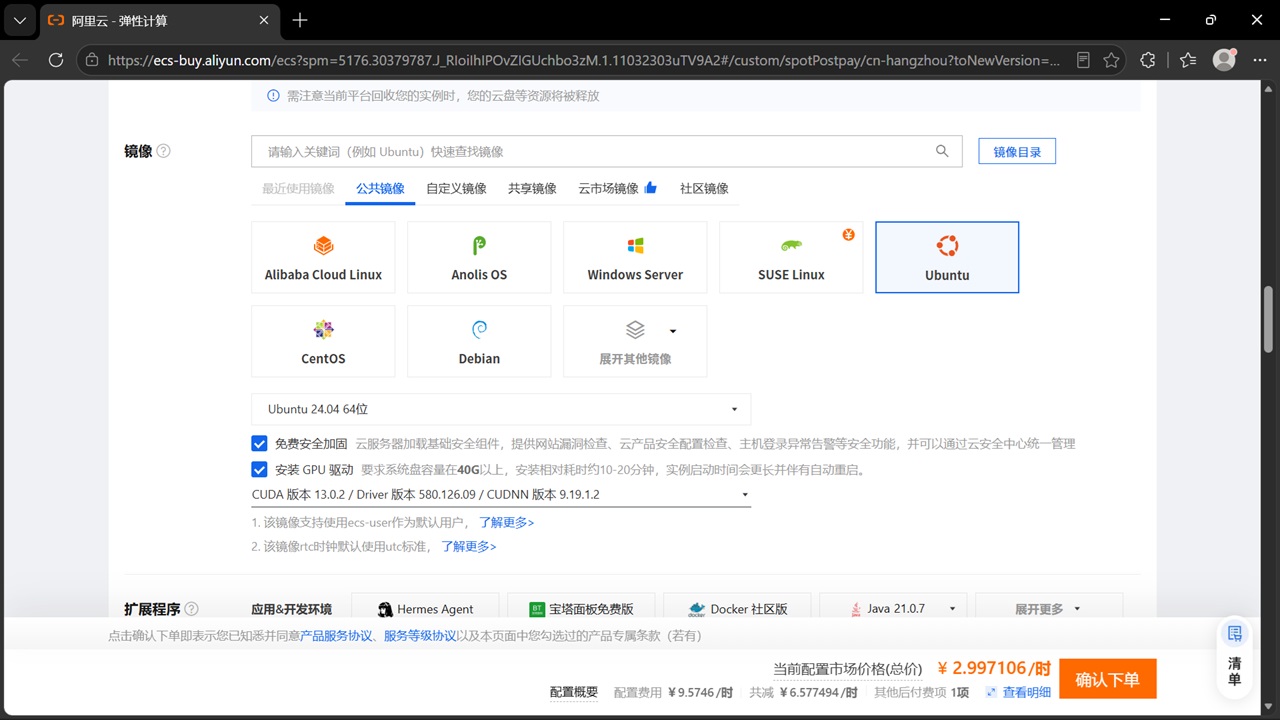Image resolution: width=1280 pixels, height=720 pixels.
Task: Switch to the 社区镜像 tab
Action: [x=704, y=188]
